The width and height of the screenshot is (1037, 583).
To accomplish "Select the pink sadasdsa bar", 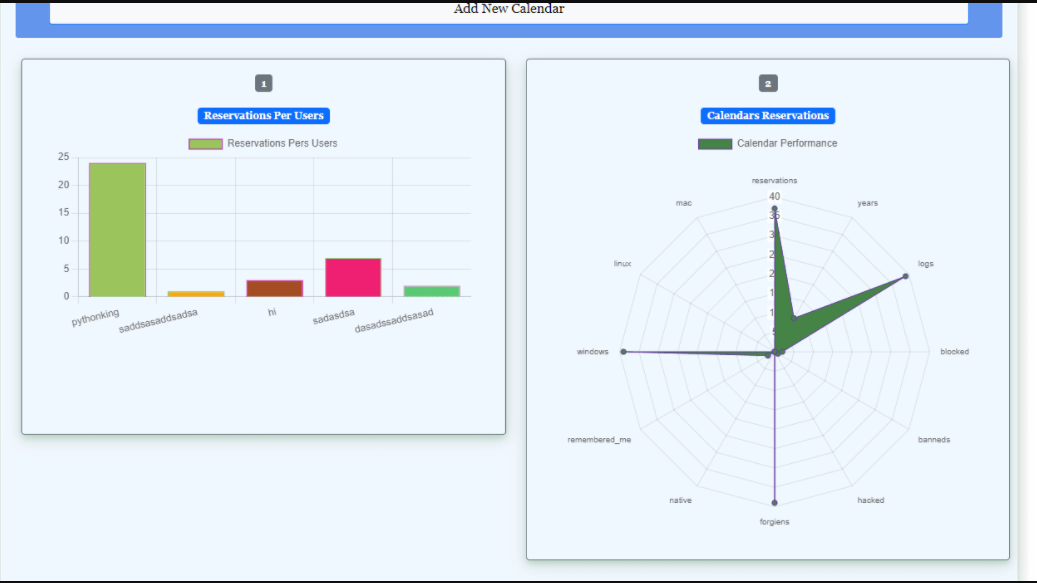I will pyautogui.click(x=353, y=278).
